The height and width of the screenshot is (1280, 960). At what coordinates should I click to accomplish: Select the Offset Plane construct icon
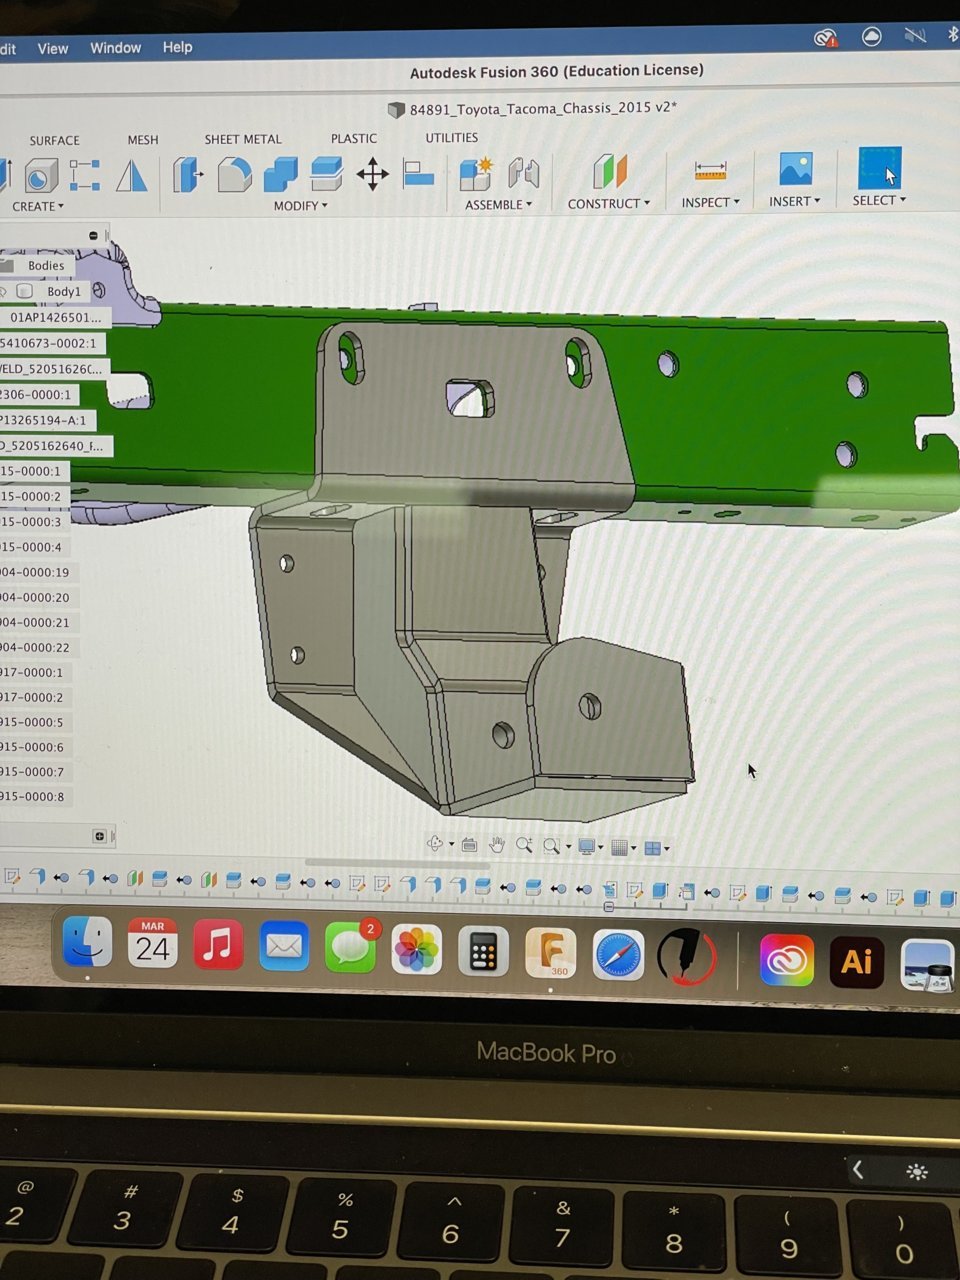pos(609,171)
